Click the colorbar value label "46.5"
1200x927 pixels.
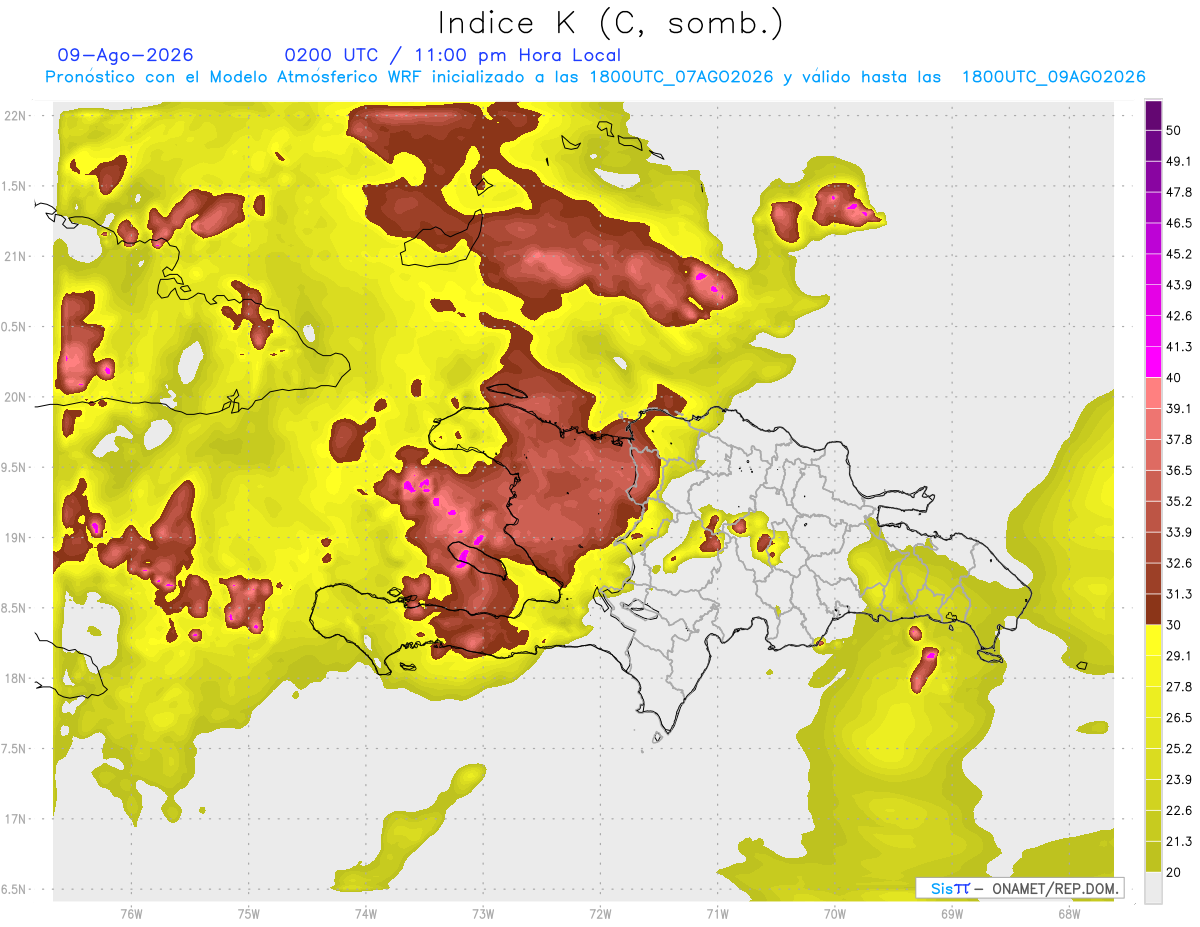click(x=1178, y=223)
